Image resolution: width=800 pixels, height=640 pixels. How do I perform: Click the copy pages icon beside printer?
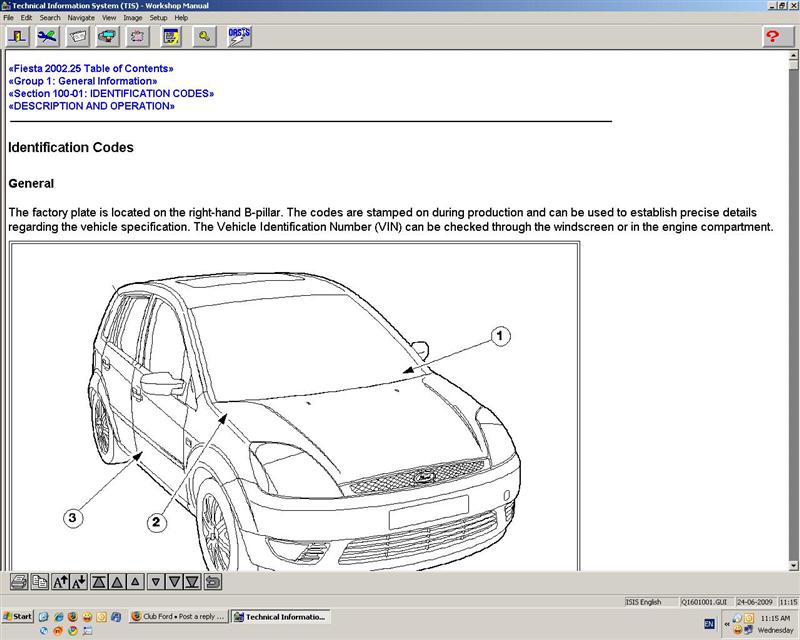pyautogui.click(x=39, y=581)
